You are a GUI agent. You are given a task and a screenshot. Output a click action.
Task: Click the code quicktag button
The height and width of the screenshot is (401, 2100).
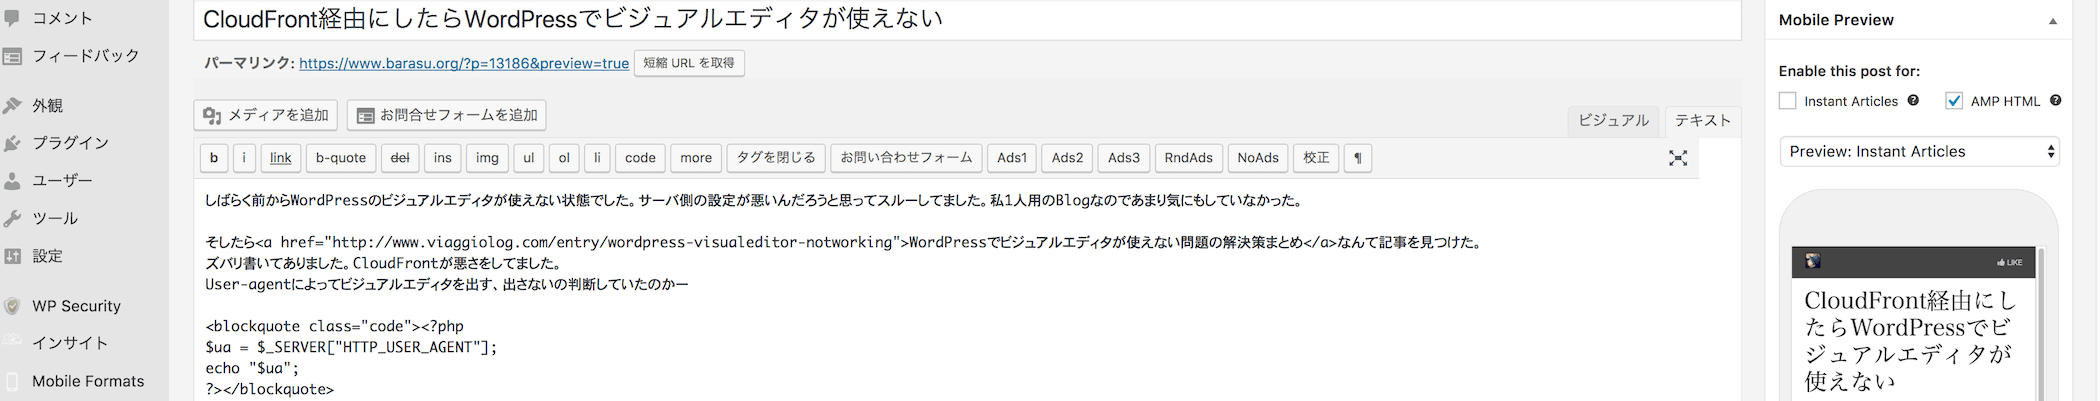(x=640, y=158)
